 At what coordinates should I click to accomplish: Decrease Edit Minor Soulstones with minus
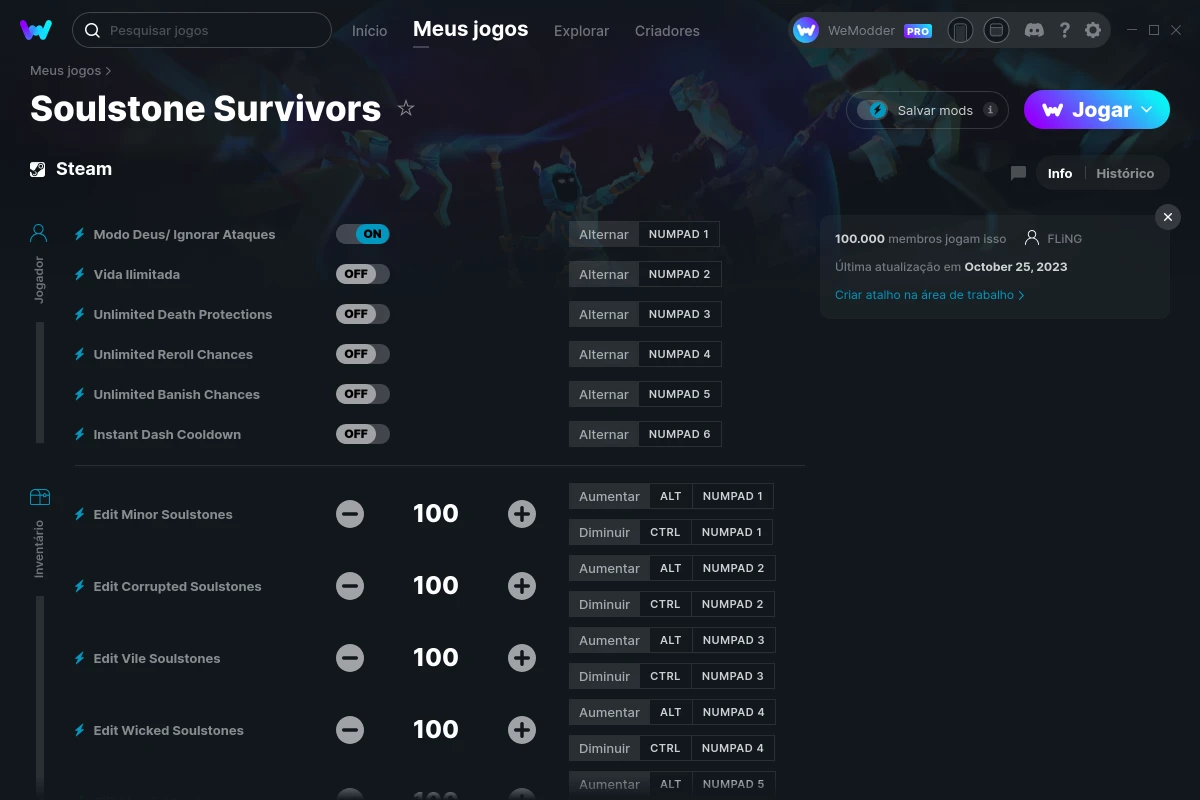(x=350, y=514)
